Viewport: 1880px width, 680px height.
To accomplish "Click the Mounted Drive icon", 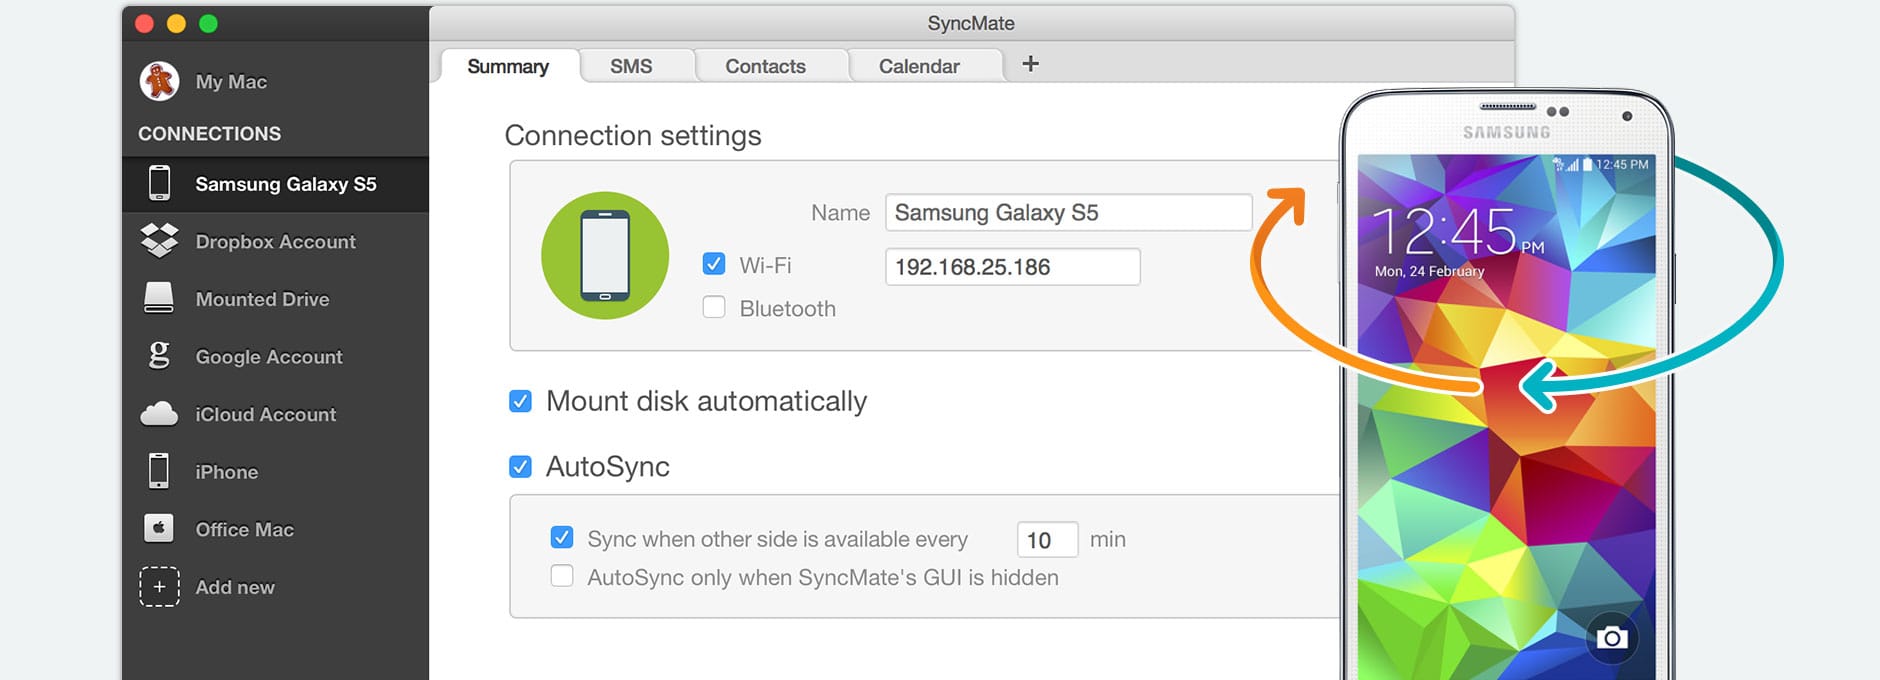I will coord(159,298).
